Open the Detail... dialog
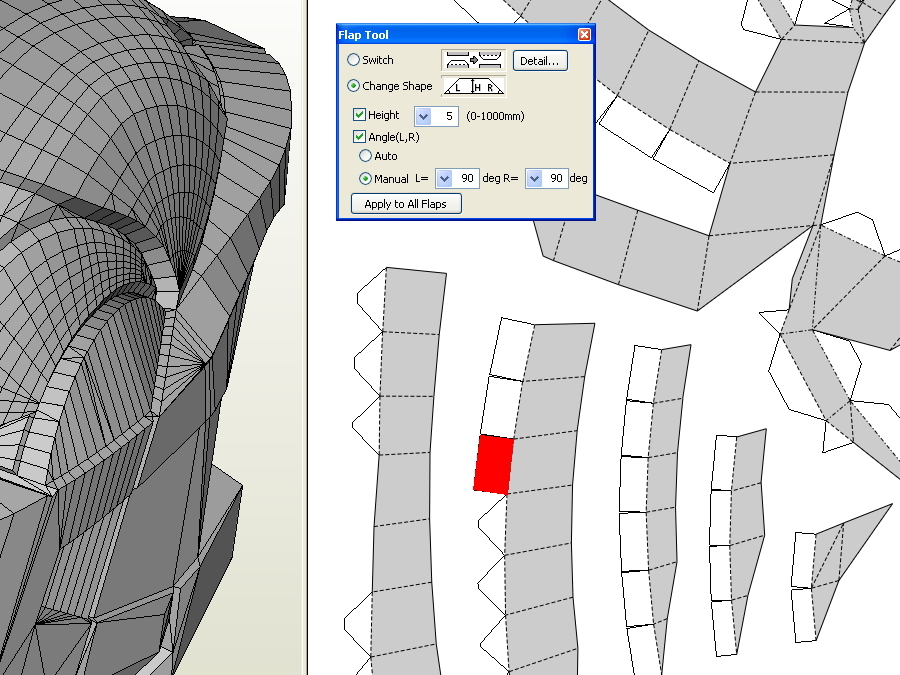 tap(540, 61)
